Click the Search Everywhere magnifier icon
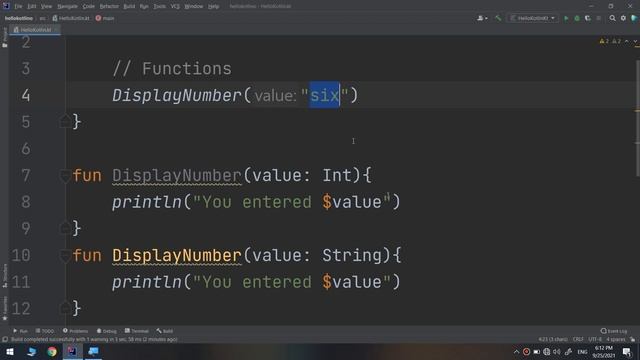The width and height of the screenshot is (640, 360). [612, 18]
